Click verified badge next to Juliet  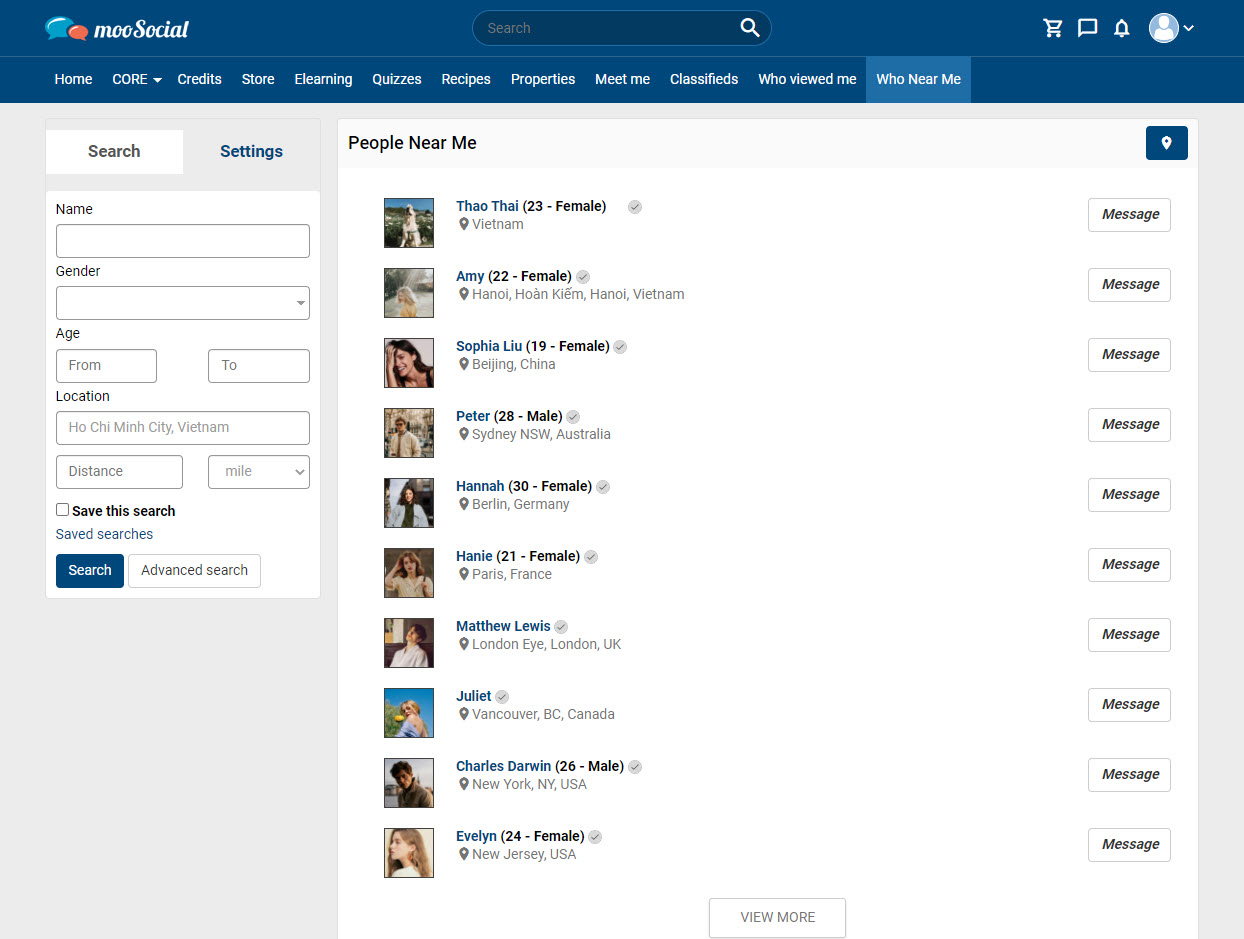[x=502, y=697]
